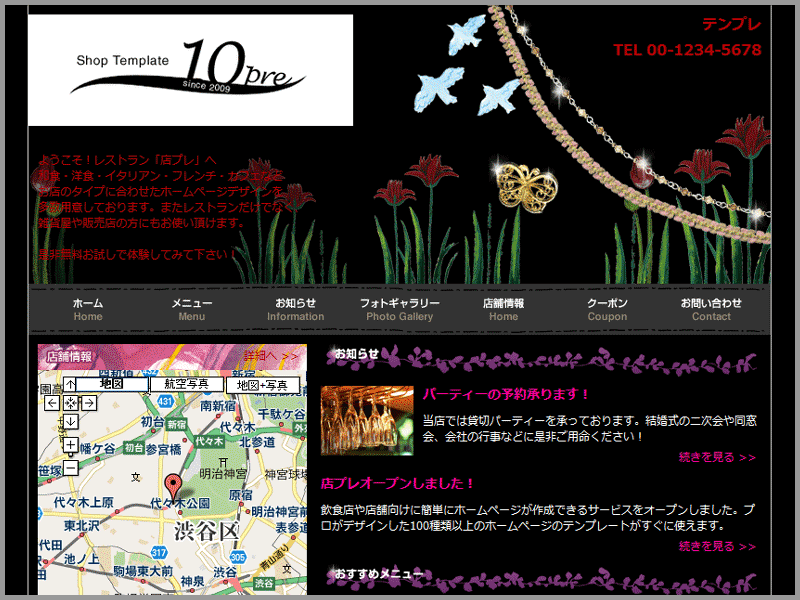Zoom in the map with plus button

point(71,445)
